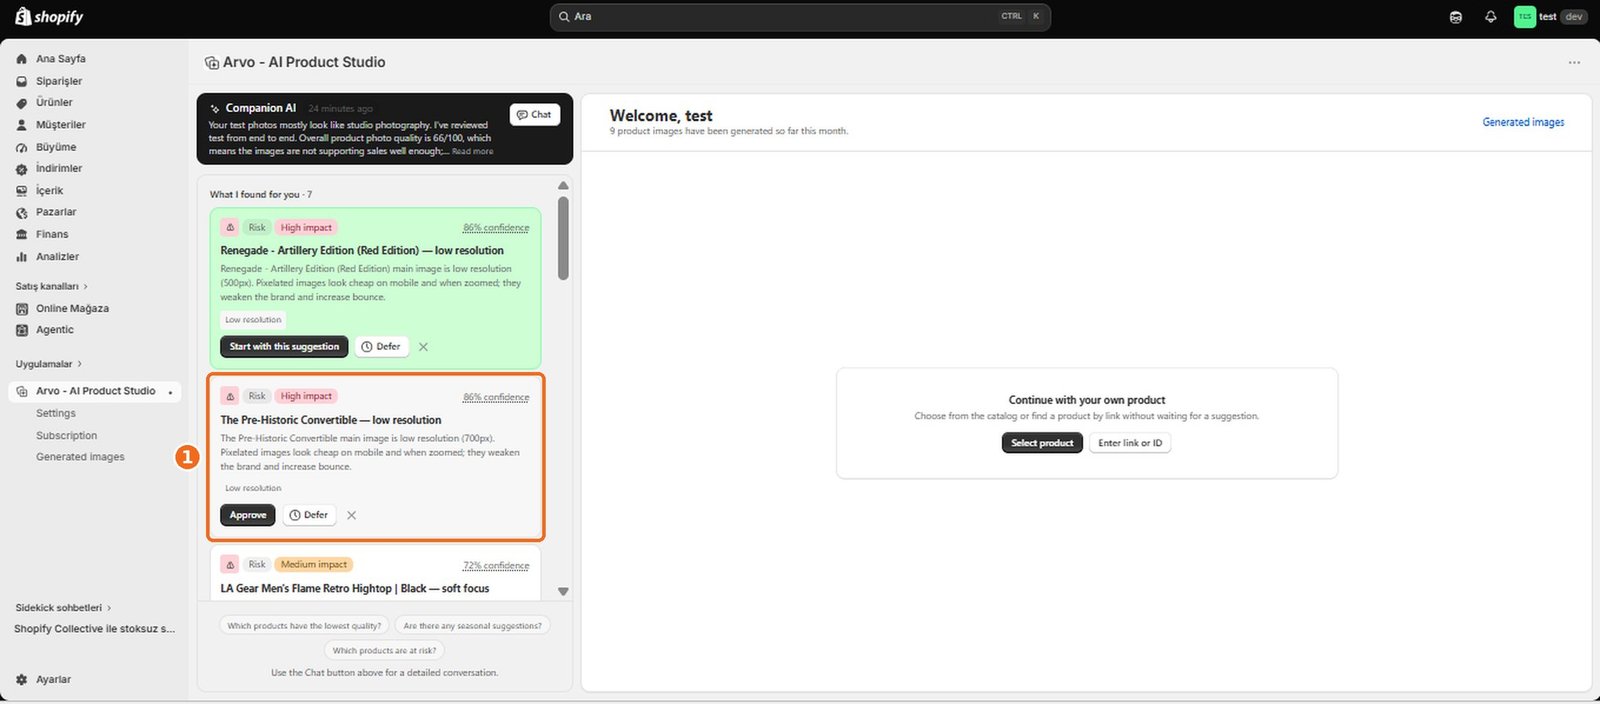Expand Sidekick sohbetleri section
This screenshot has height=704, width=1600.
63,608
